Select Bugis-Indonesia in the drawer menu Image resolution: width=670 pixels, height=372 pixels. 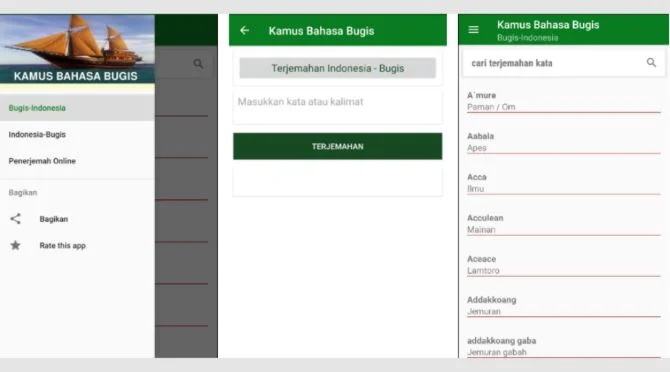point(77,108)
